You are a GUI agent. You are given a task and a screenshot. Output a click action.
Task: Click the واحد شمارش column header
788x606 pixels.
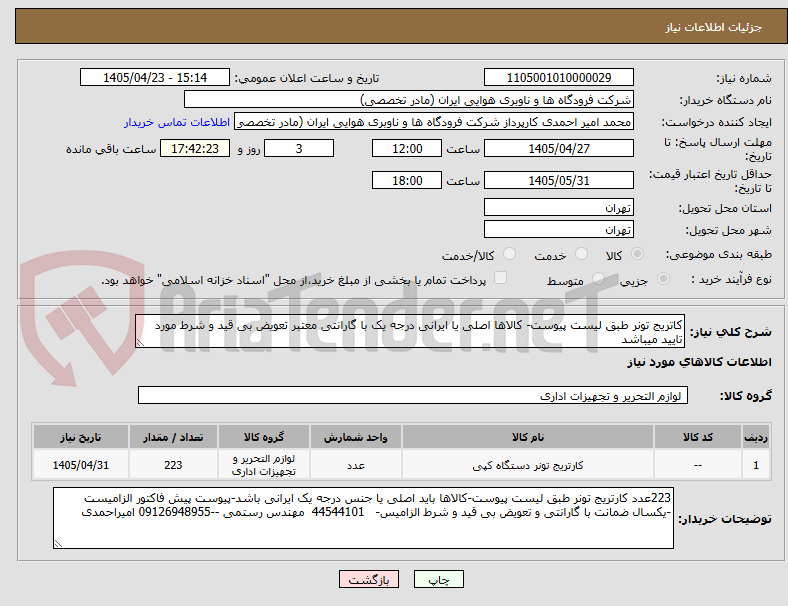(x=356, y=437)
